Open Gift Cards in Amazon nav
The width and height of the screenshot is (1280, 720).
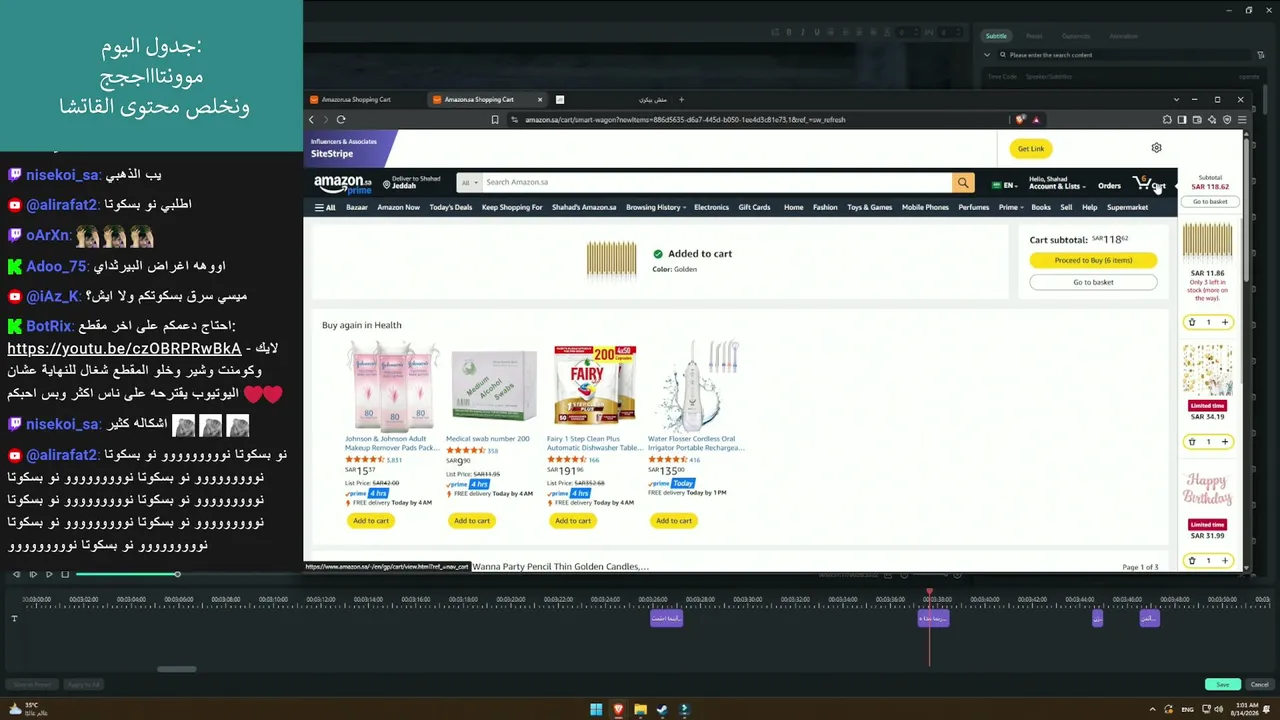tap(754, 207)
